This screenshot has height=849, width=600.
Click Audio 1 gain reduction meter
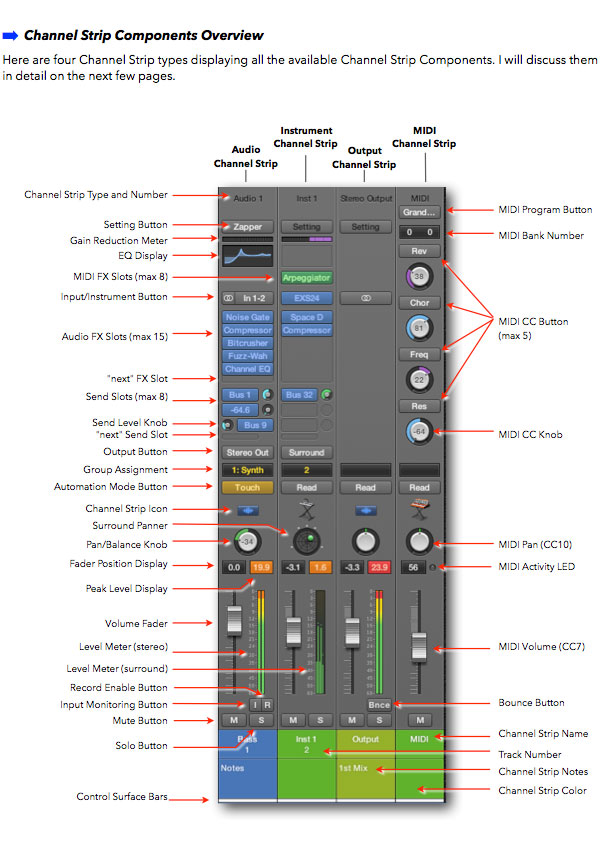247,239
